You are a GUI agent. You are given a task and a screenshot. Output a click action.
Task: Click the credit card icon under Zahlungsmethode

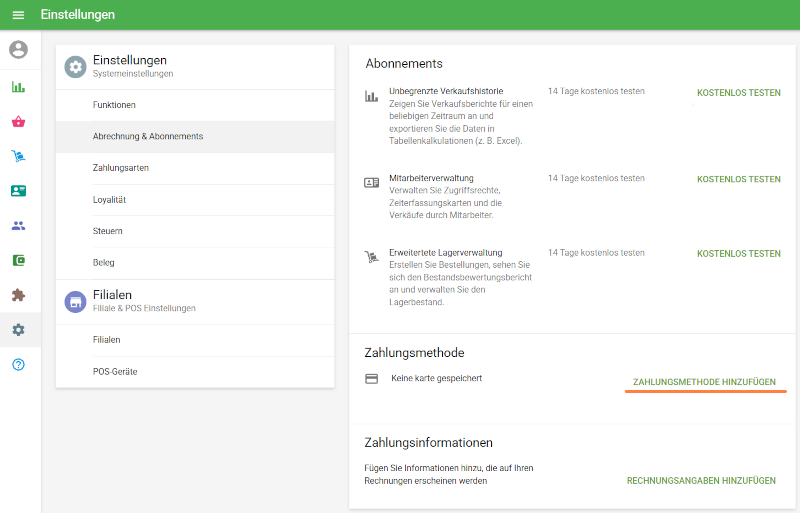pyautogui.click(x=371, y=379)
